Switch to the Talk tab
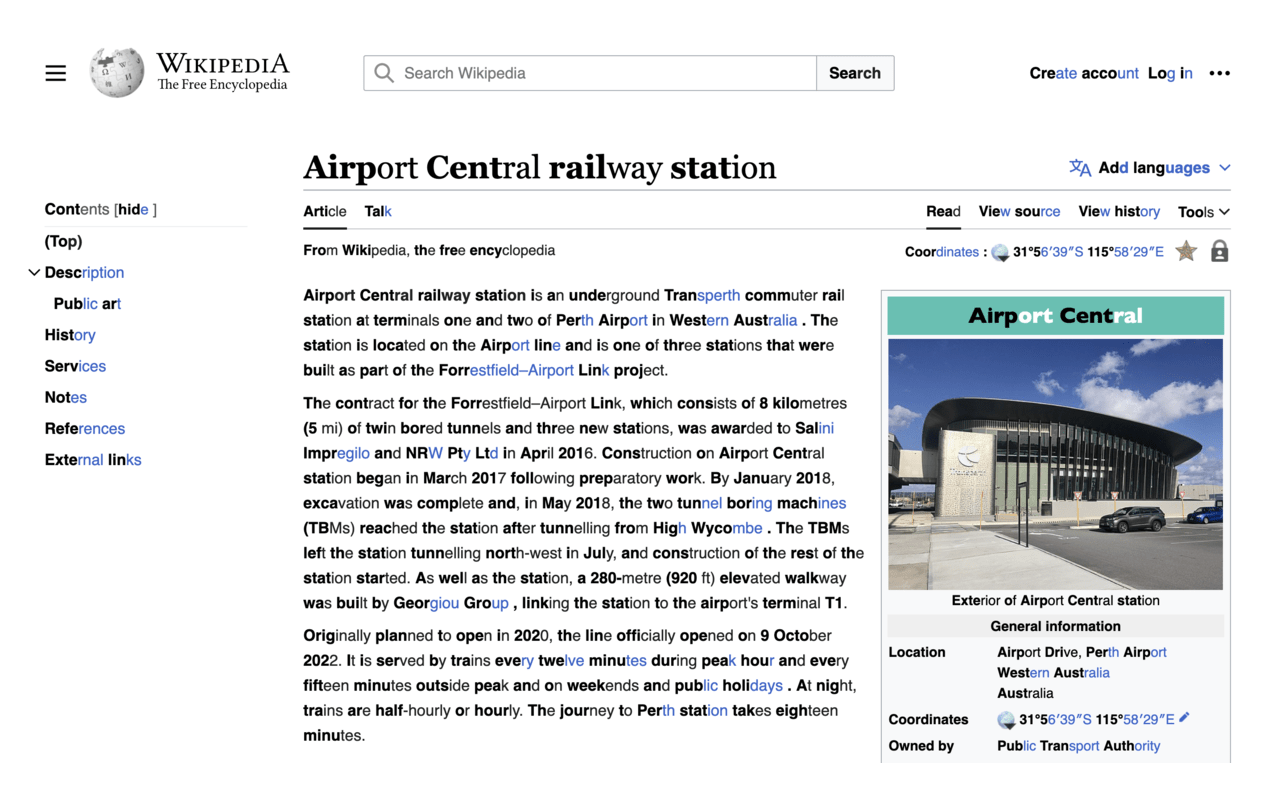 (x=378, y=211)
